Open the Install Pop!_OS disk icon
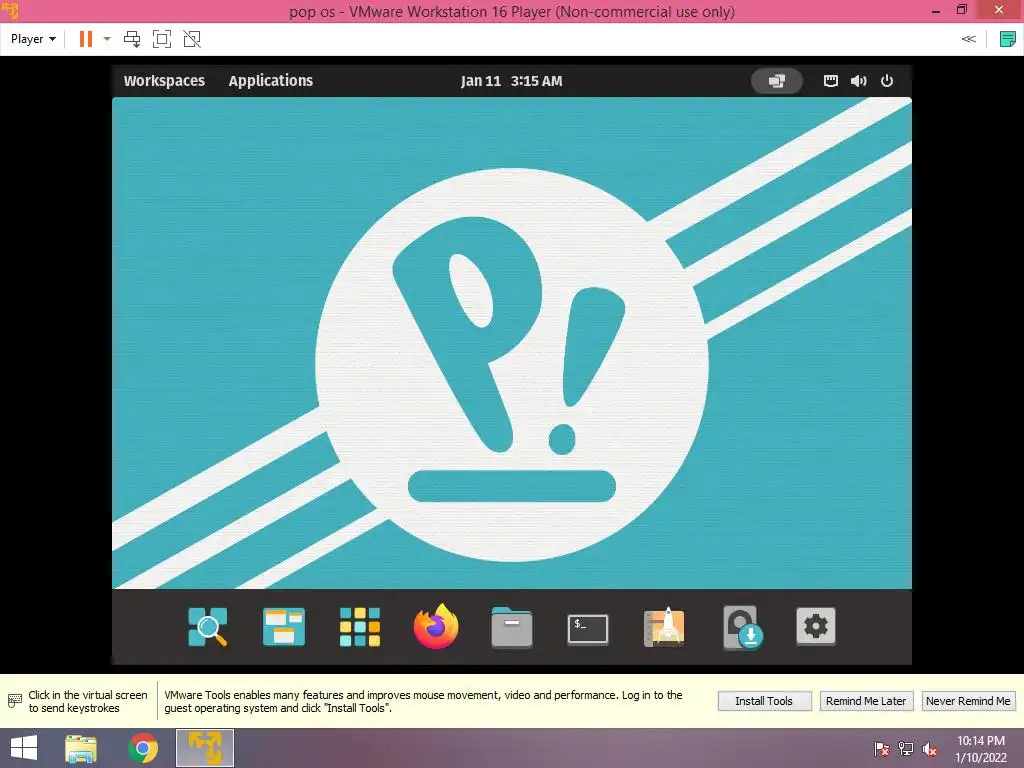1024x768 pixels. tap(743, 628)
